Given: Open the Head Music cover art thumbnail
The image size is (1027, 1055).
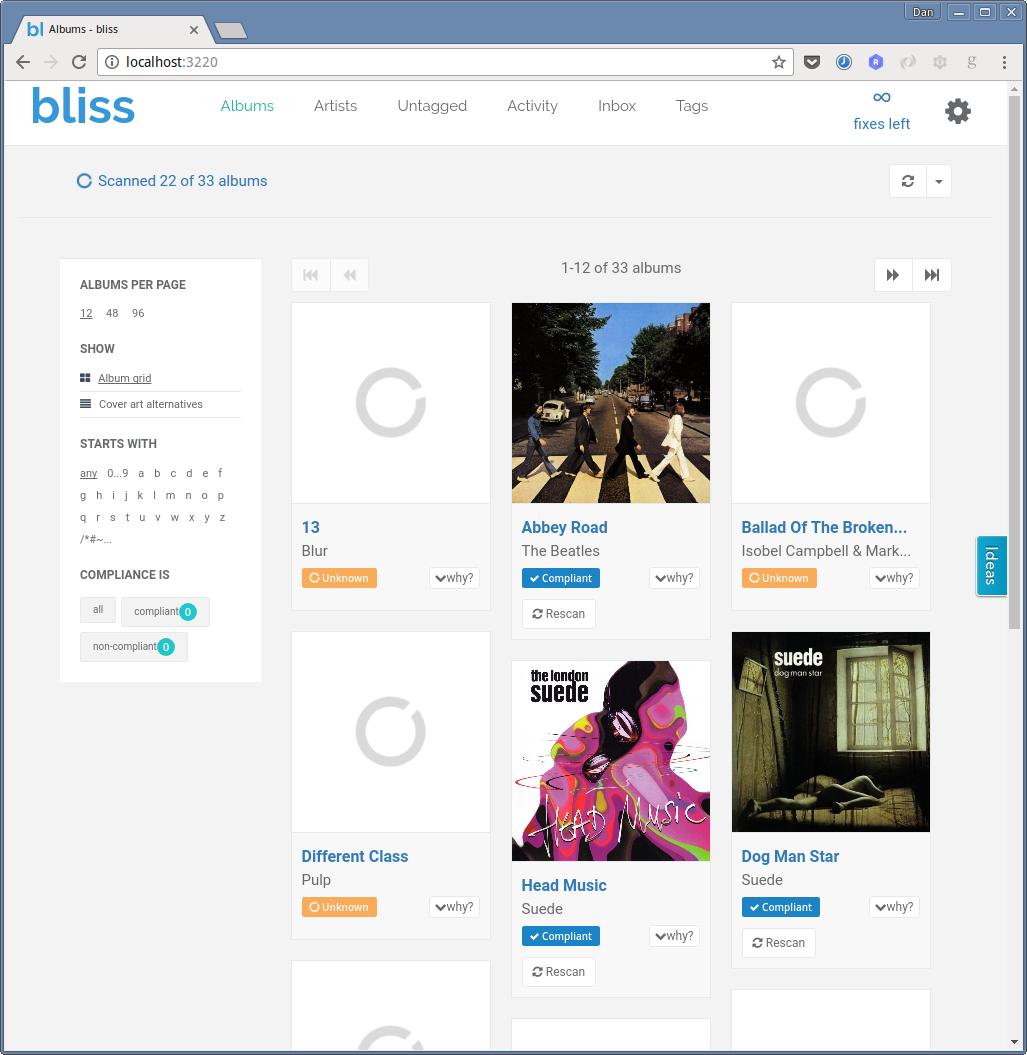Looking at the screenshot, I should [x=611, y=761].
